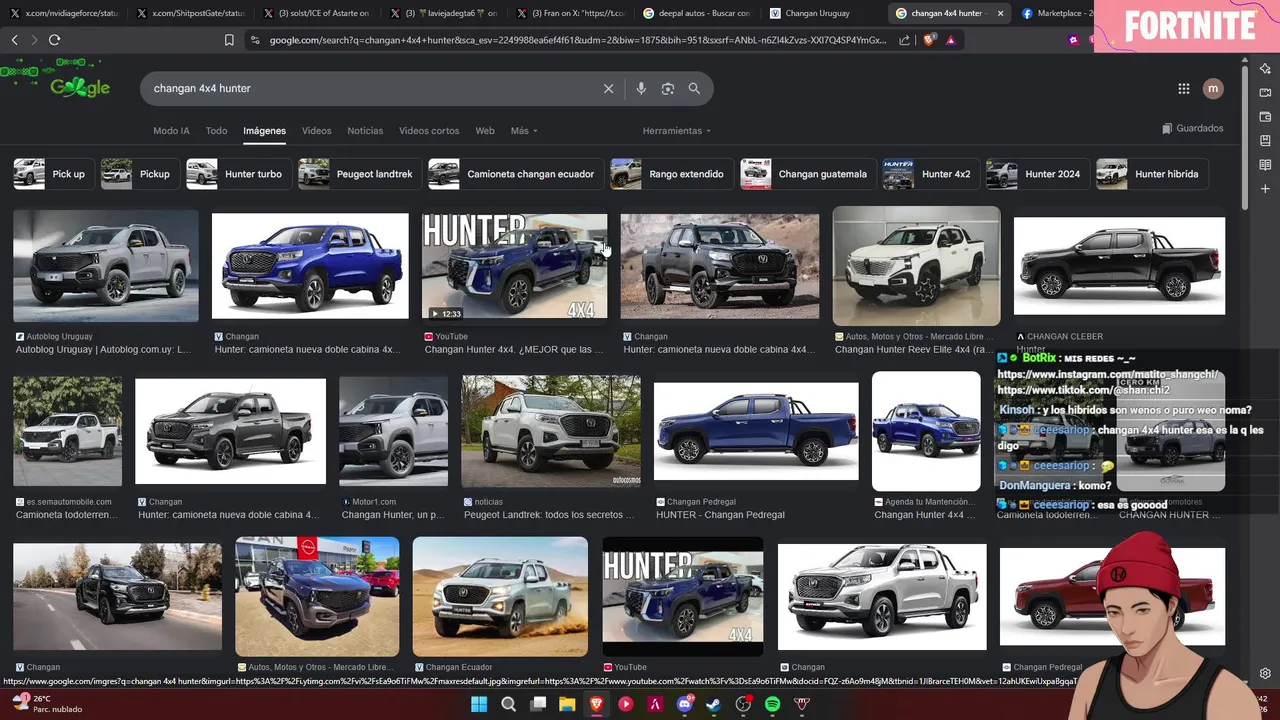Switch to 'Web' results tab
This screenshot has width=1280, height=720.
(485, 131)
